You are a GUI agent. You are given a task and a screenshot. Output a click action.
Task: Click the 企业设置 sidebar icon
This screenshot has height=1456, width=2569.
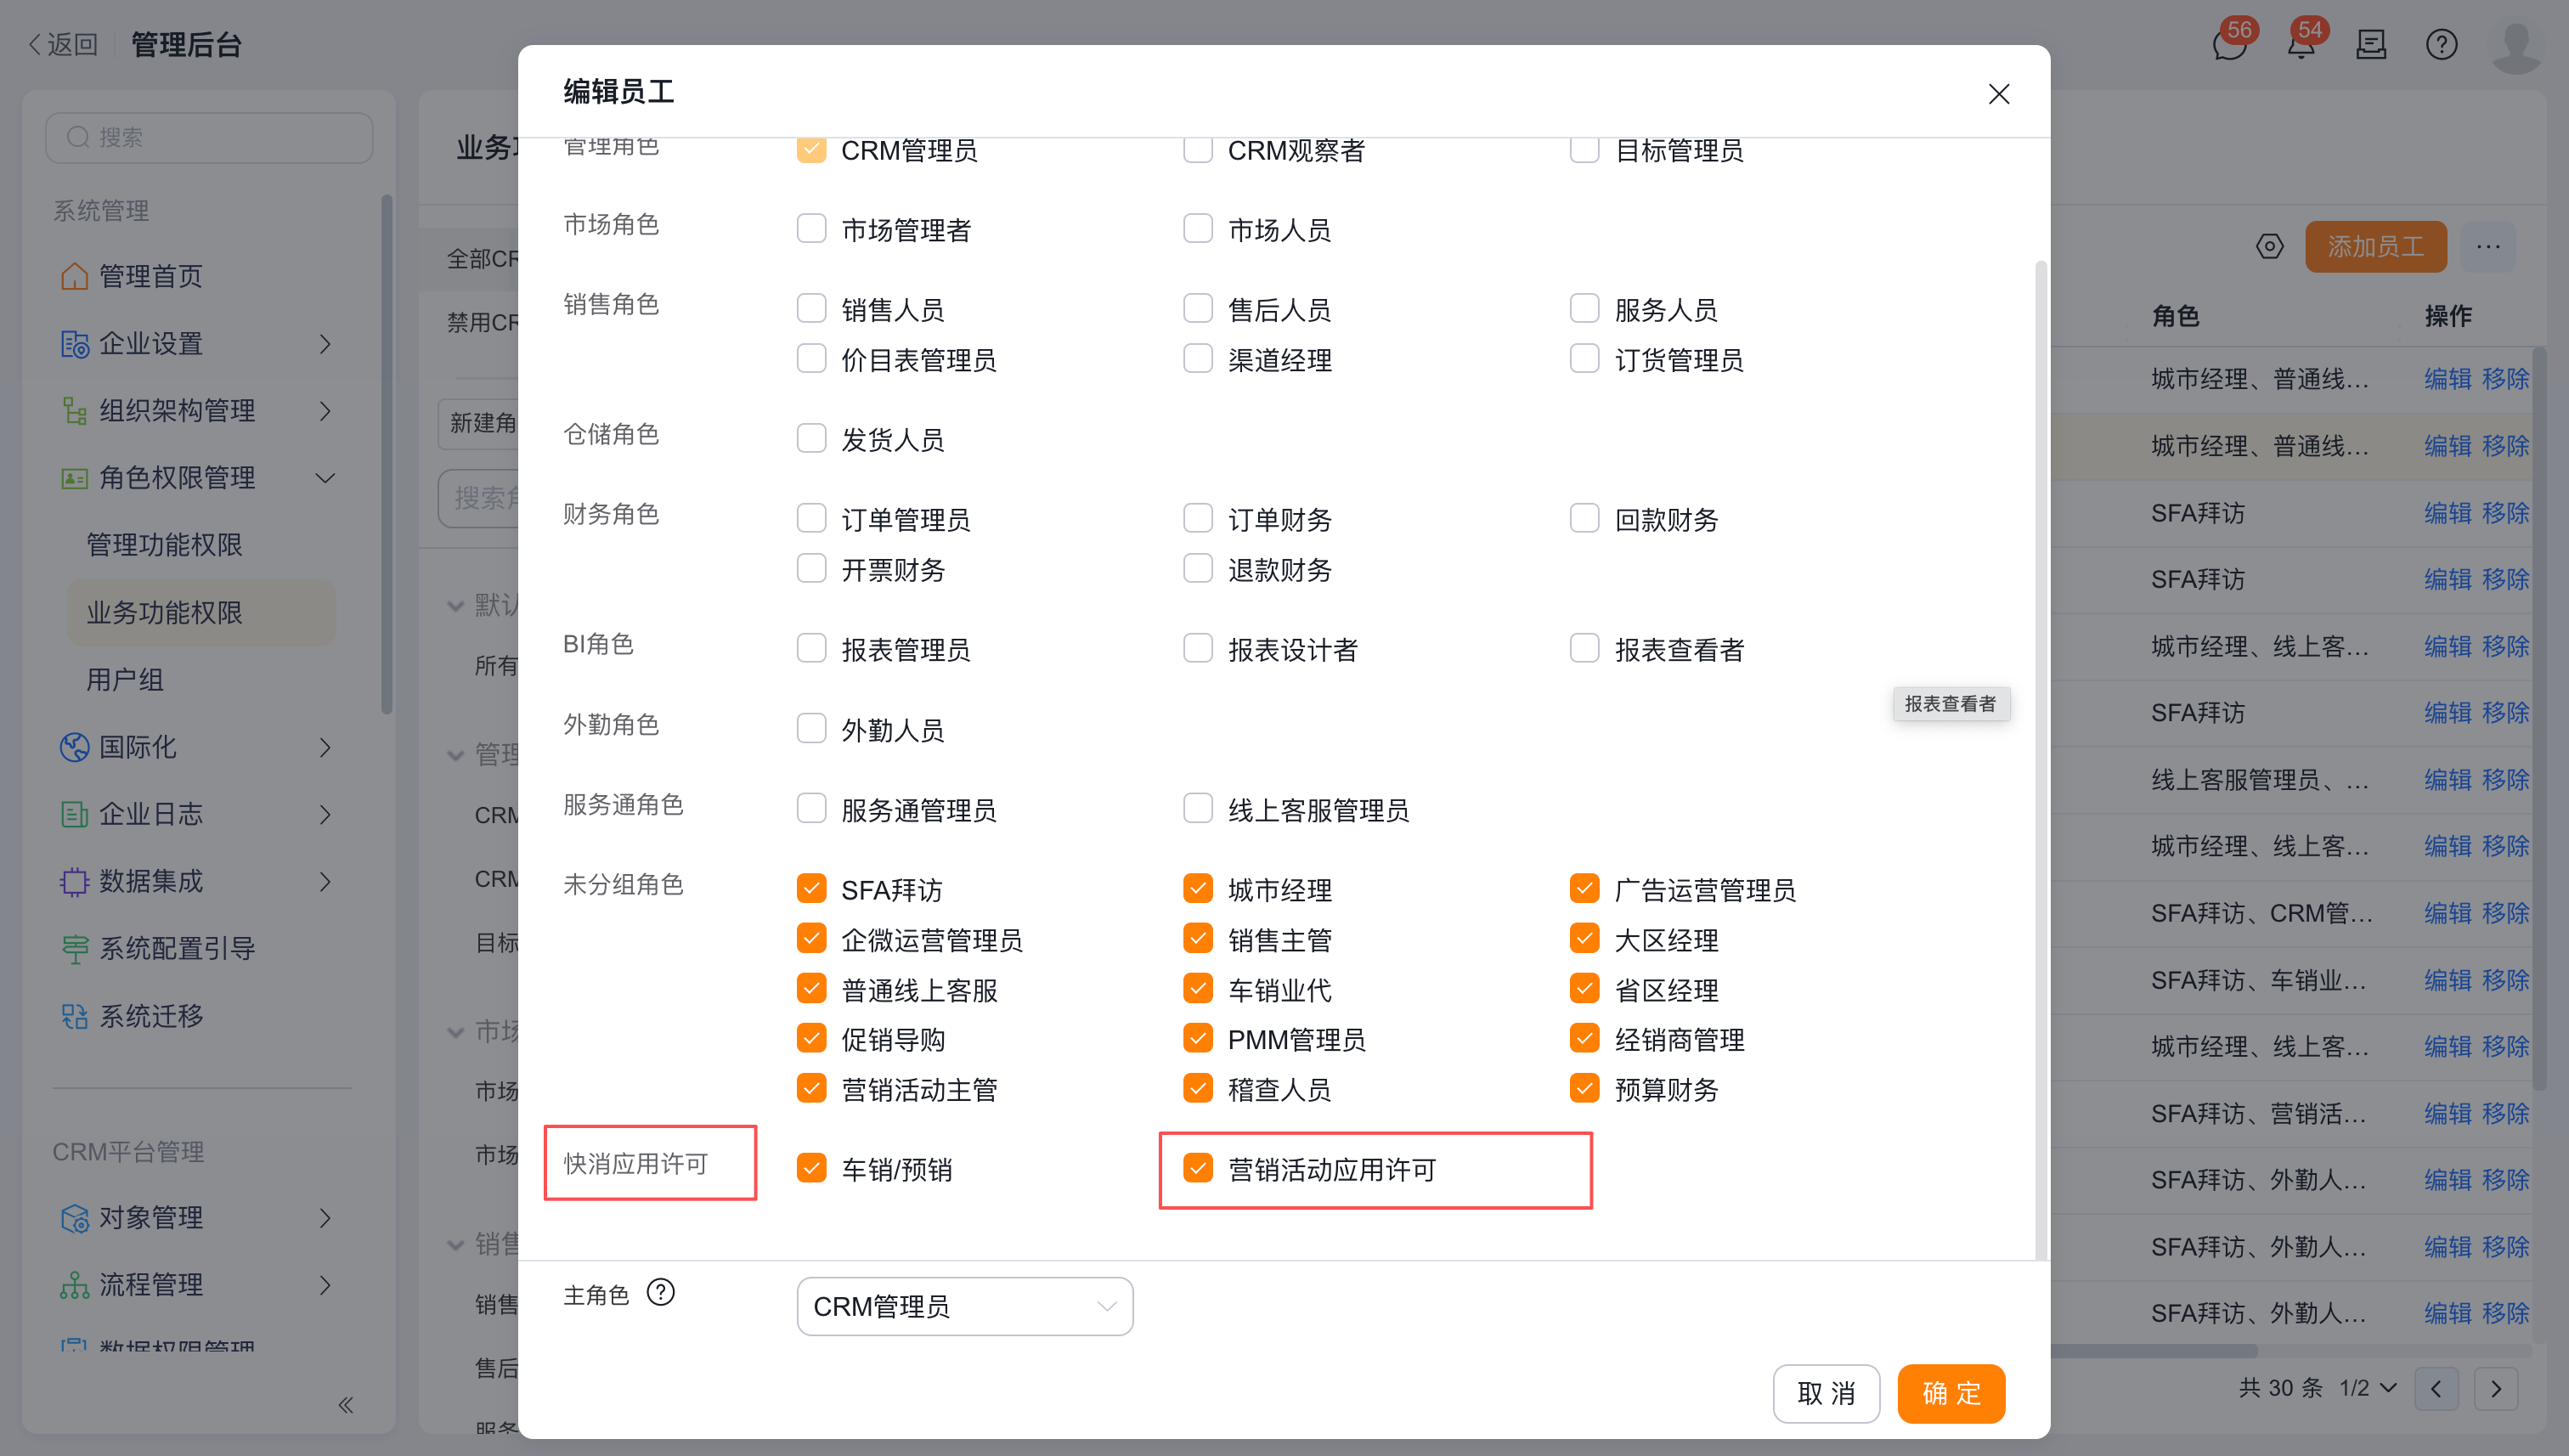(74, 344)
